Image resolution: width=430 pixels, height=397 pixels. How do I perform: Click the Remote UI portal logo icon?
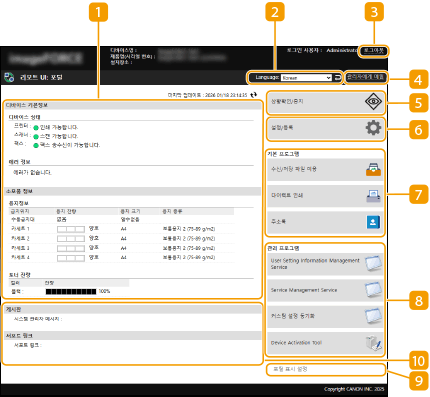(x=9, y=77)
